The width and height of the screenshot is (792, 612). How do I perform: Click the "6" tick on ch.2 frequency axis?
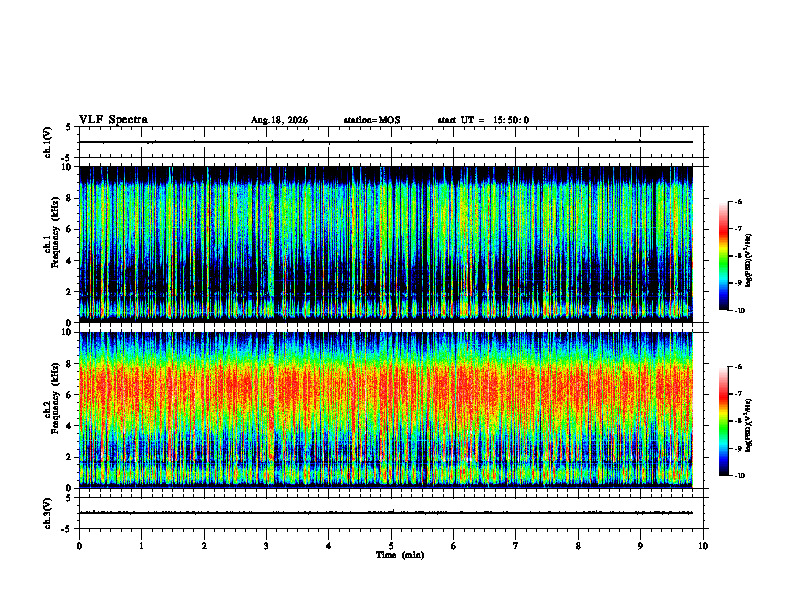click(x=70, y=395)
